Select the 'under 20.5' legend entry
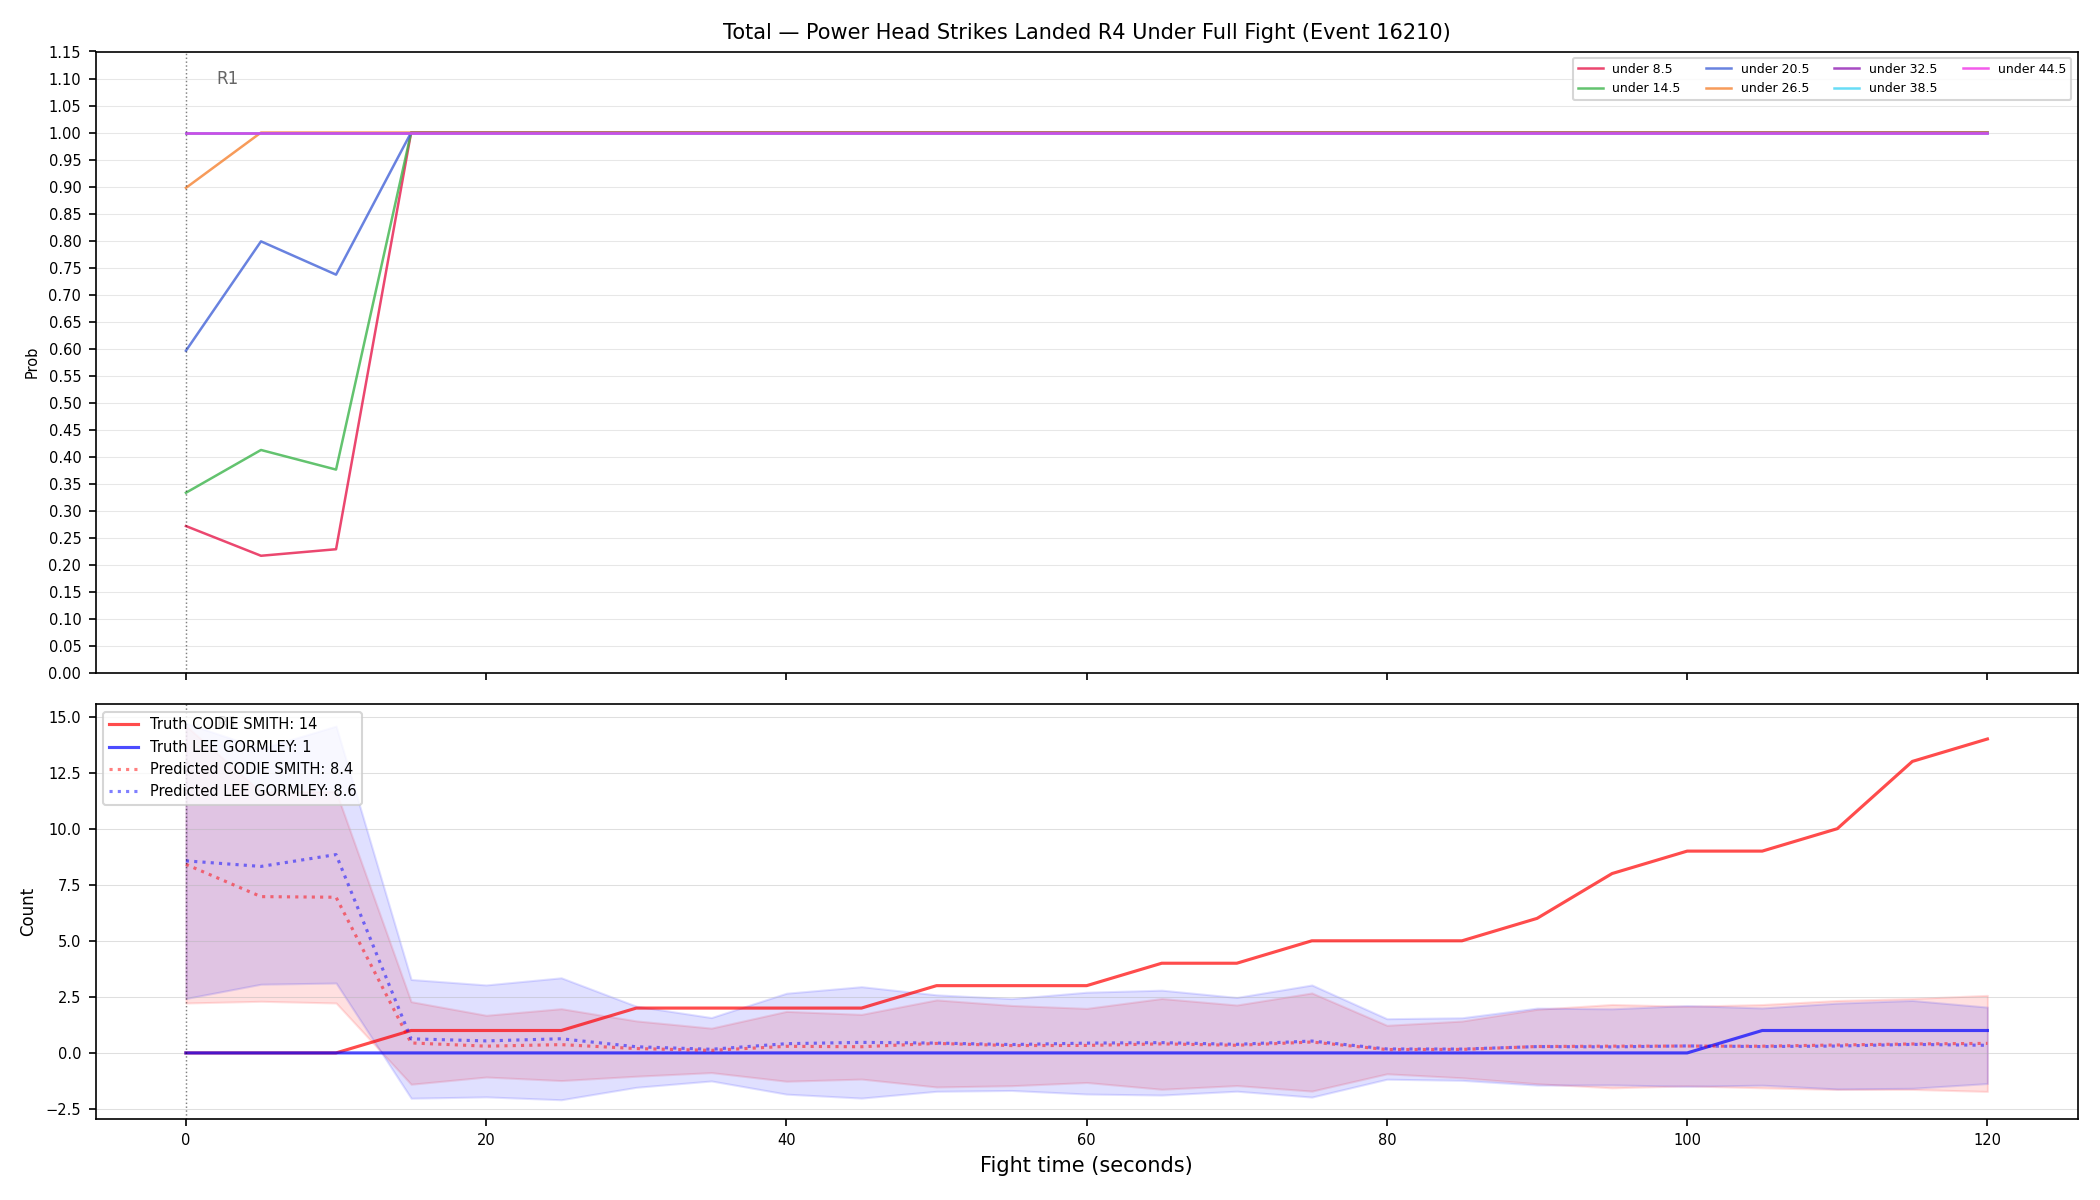The image size is (2100, 1200). [1757, 69]
